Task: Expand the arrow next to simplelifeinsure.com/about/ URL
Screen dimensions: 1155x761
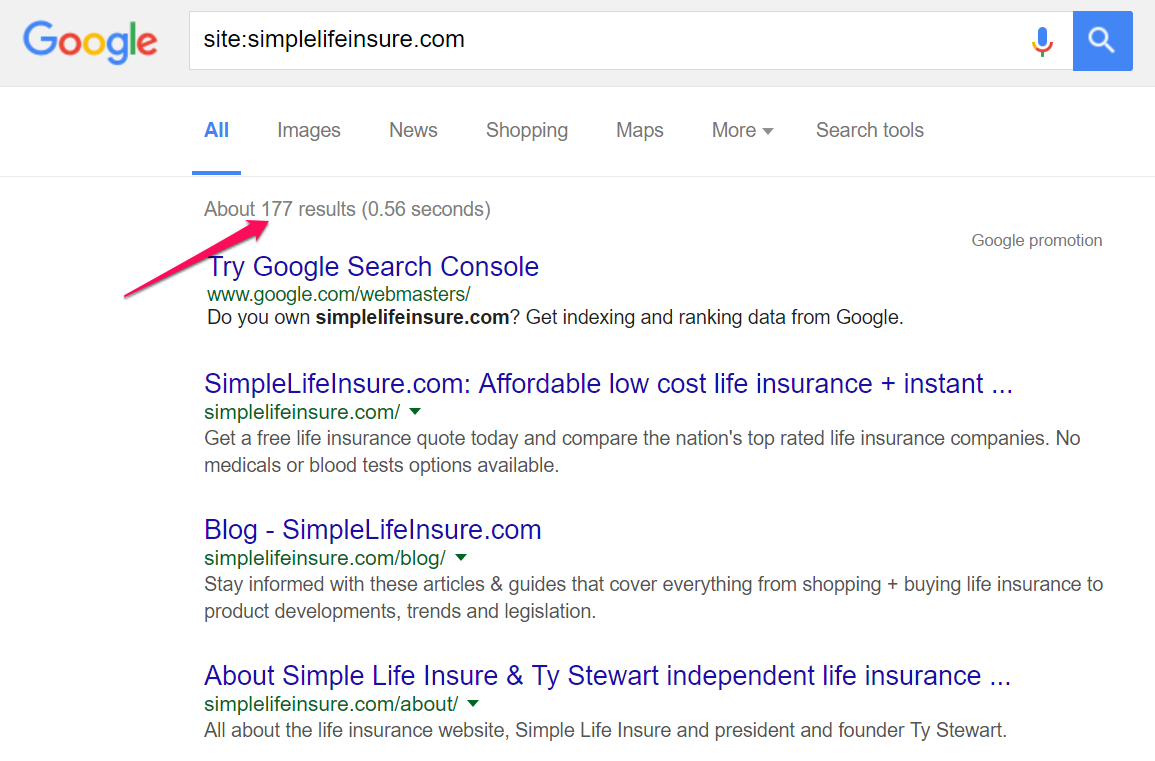Action: coord(473,704)
